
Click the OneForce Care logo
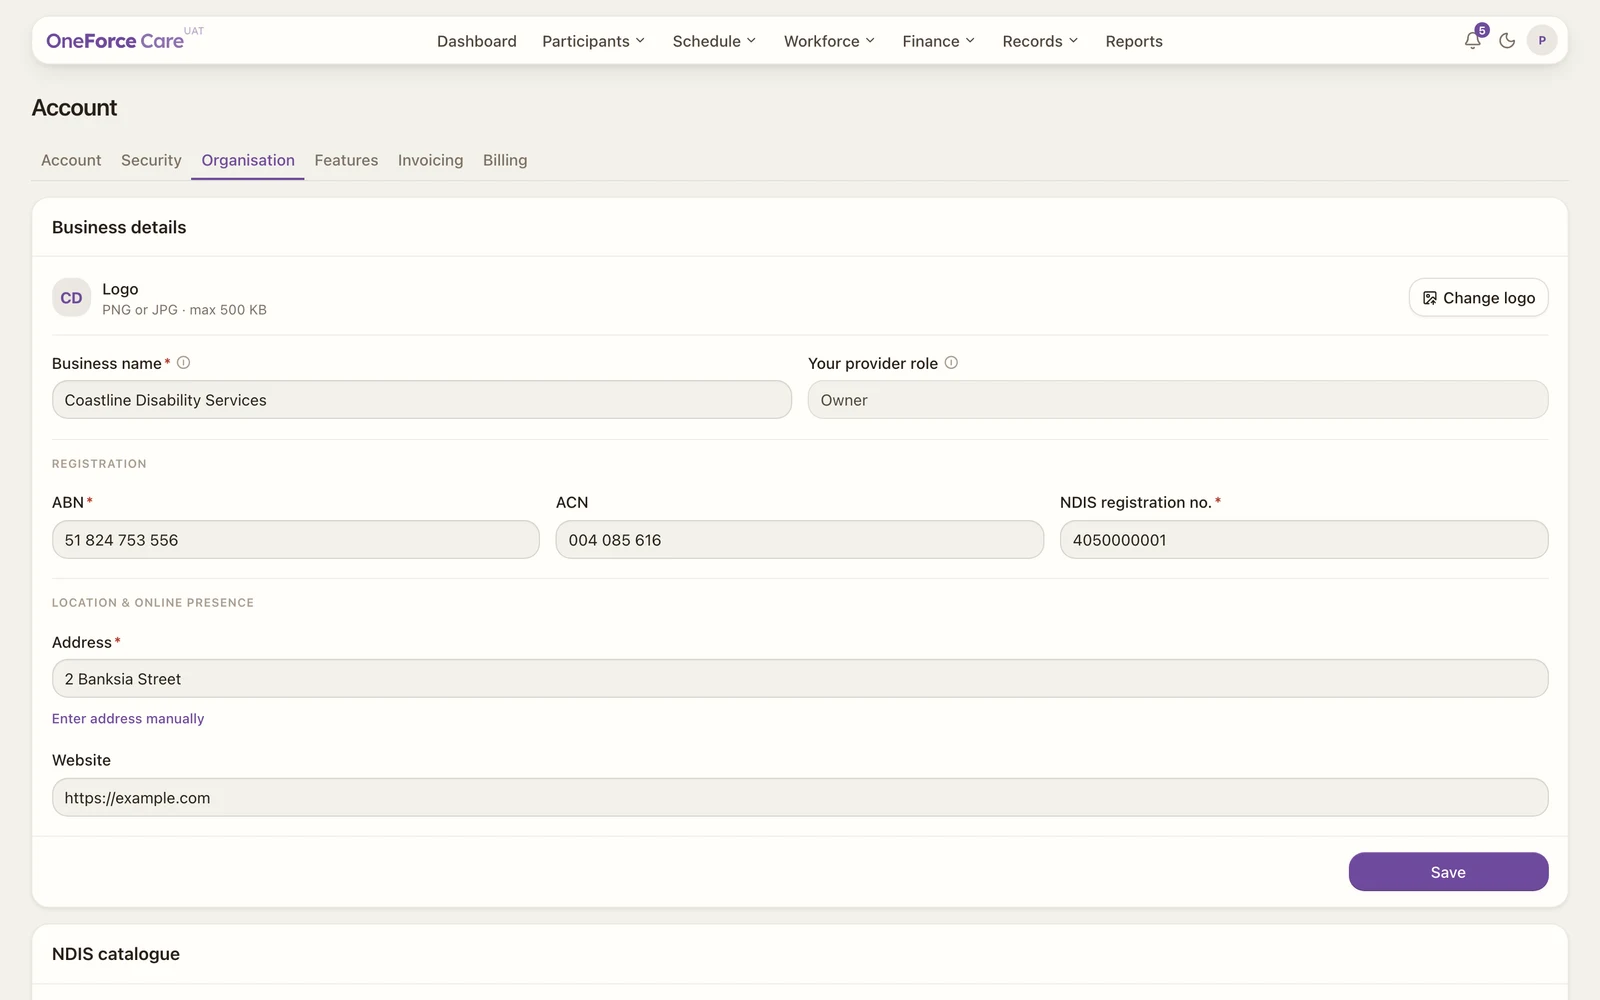115,41
